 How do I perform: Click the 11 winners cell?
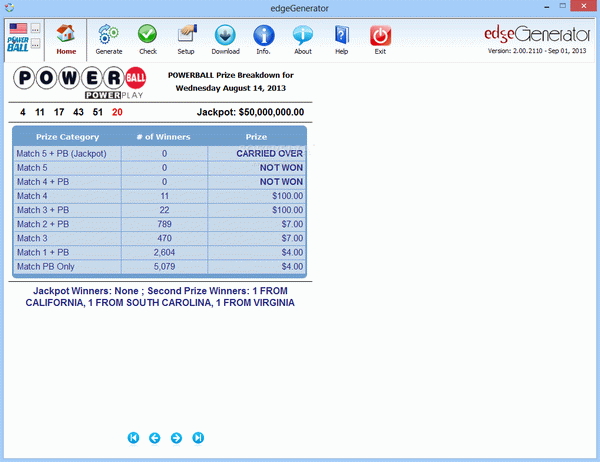pos(165,196)
